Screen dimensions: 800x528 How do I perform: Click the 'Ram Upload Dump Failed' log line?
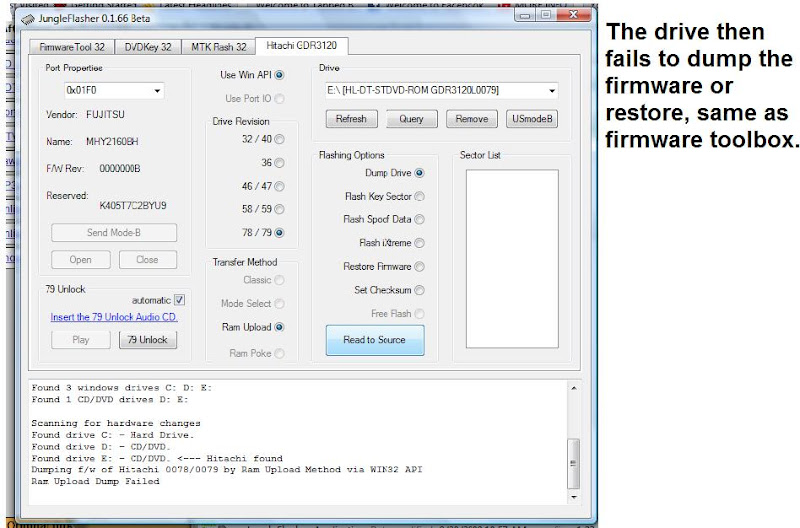[95, 481]
